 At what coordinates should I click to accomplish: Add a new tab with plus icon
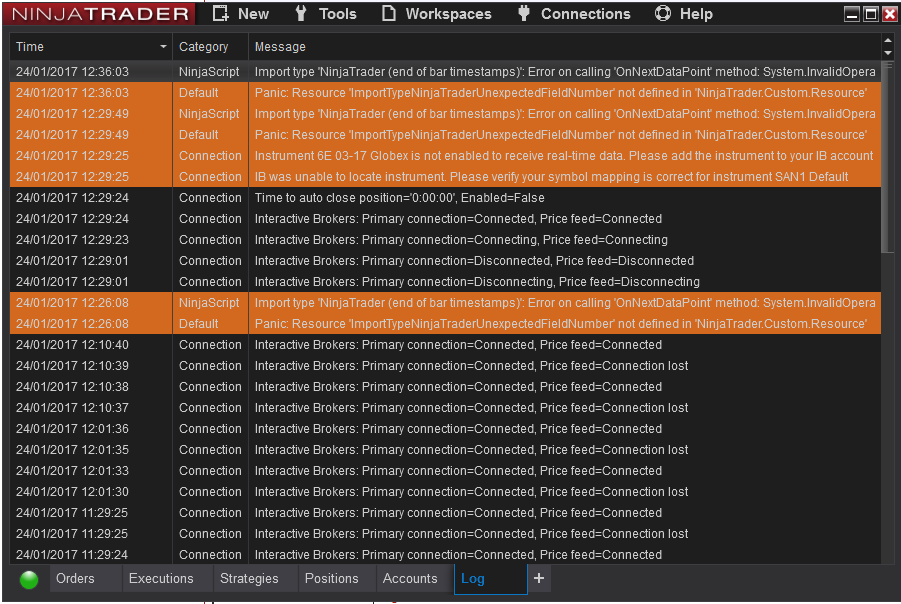pos(538,578)
